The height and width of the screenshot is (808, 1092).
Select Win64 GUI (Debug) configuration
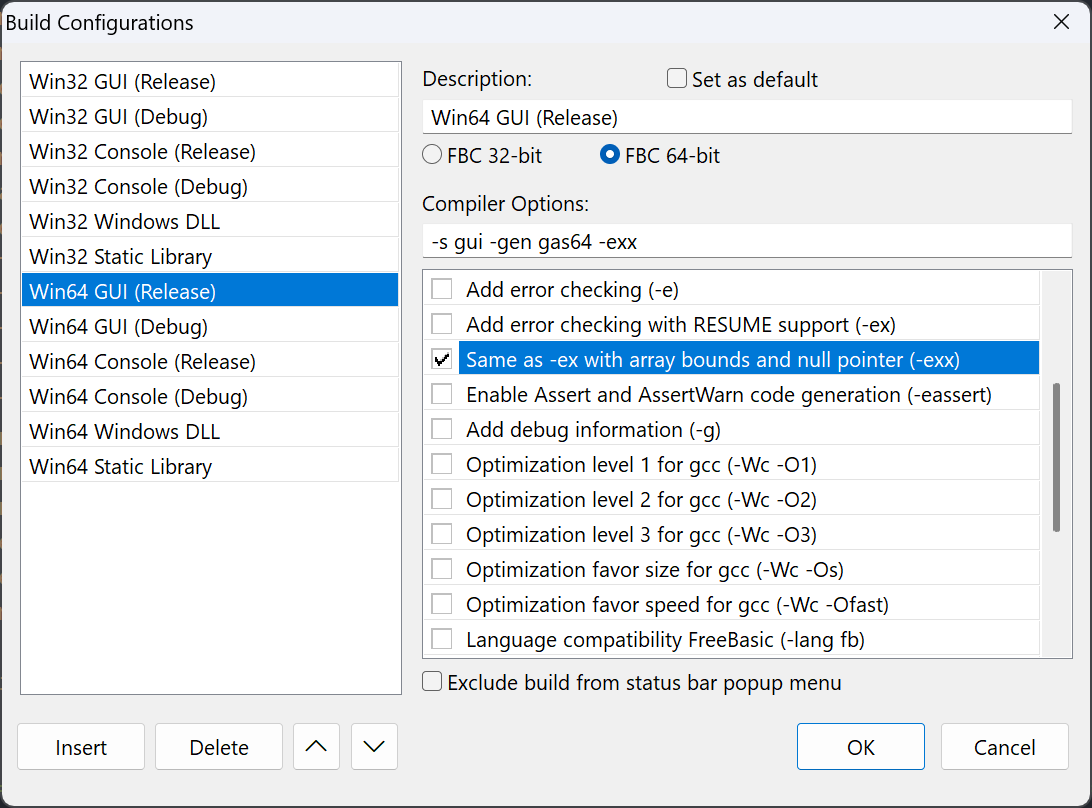pos(210,326)
